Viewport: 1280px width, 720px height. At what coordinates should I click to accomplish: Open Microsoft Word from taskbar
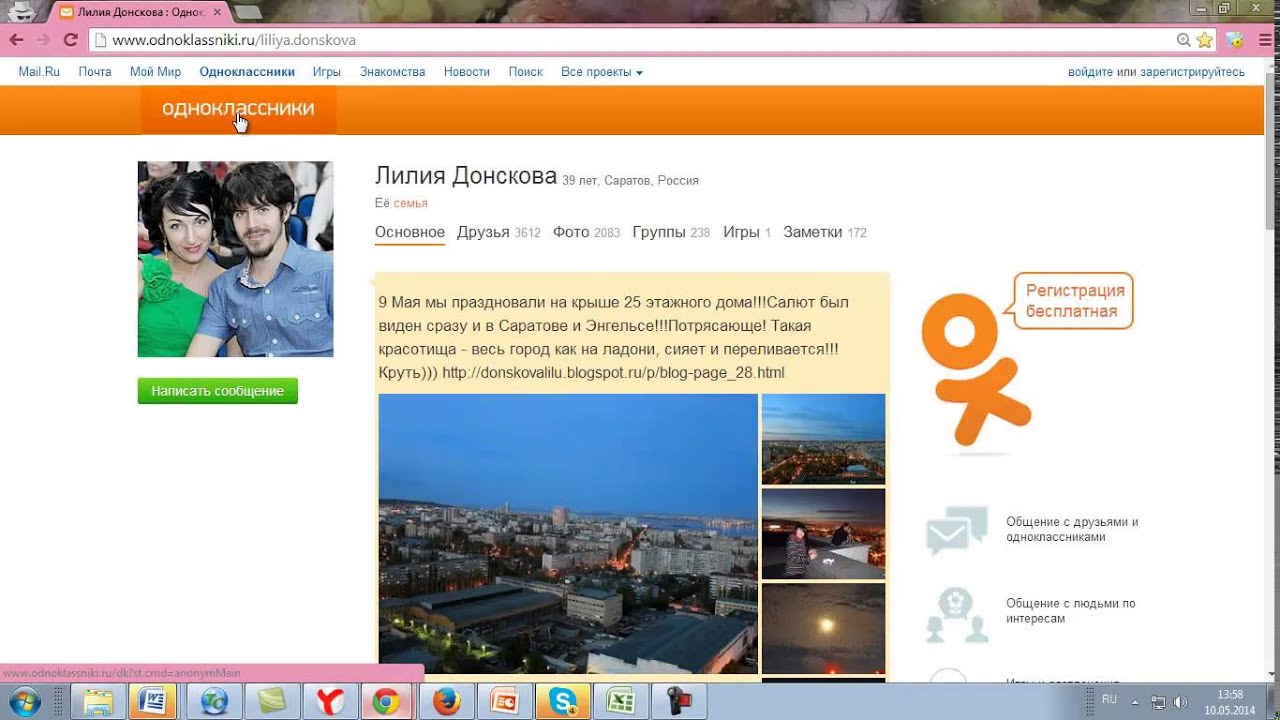(153, 702)
